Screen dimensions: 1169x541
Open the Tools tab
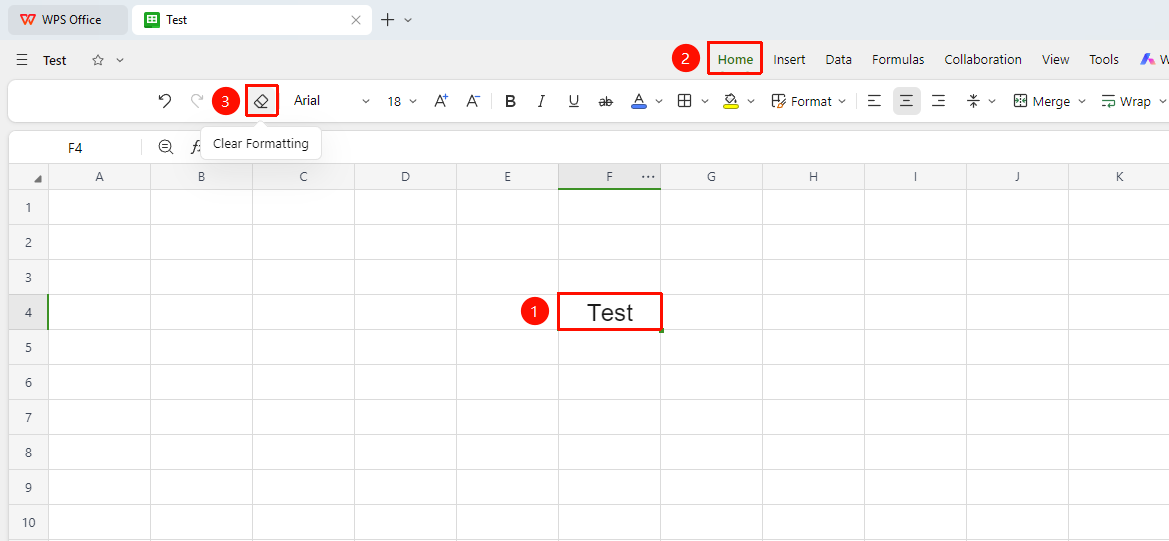pos(1104,60)
